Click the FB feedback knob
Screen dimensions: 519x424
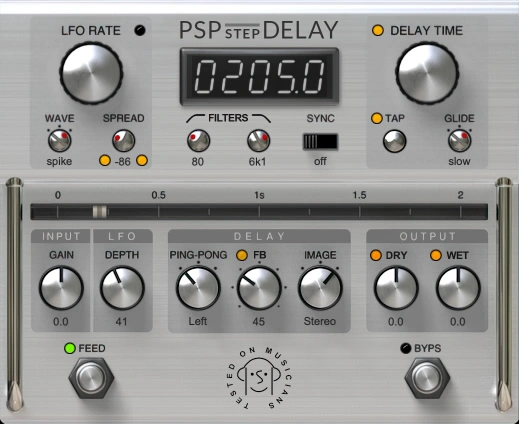(259, 288)
